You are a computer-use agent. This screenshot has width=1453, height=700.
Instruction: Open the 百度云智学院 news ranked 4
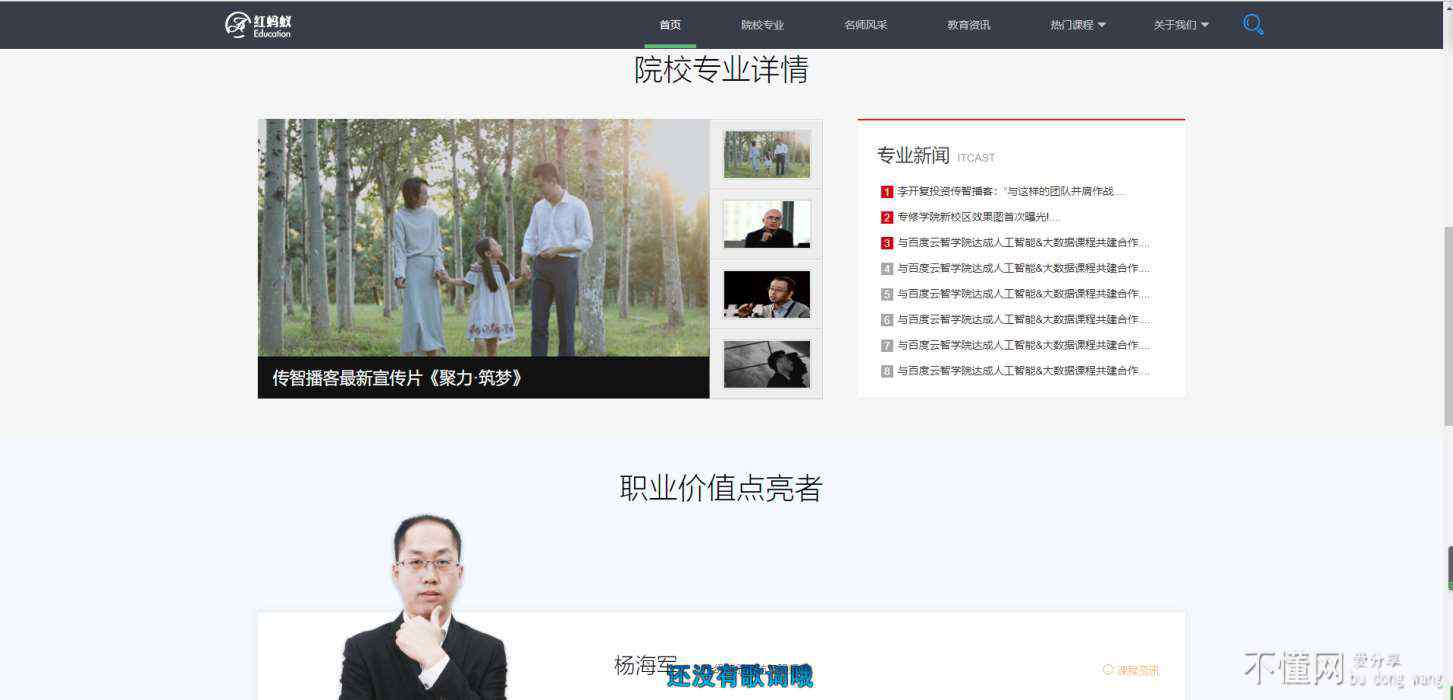click(1023, 268)
